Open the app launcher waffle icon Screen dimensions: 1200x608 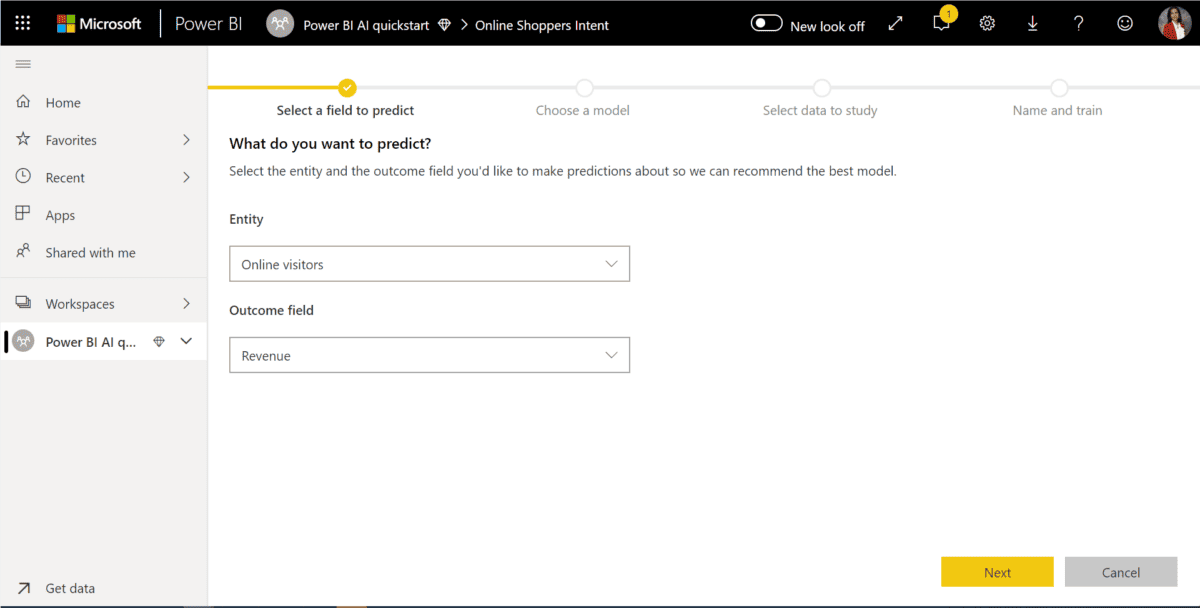click(22, 22)
